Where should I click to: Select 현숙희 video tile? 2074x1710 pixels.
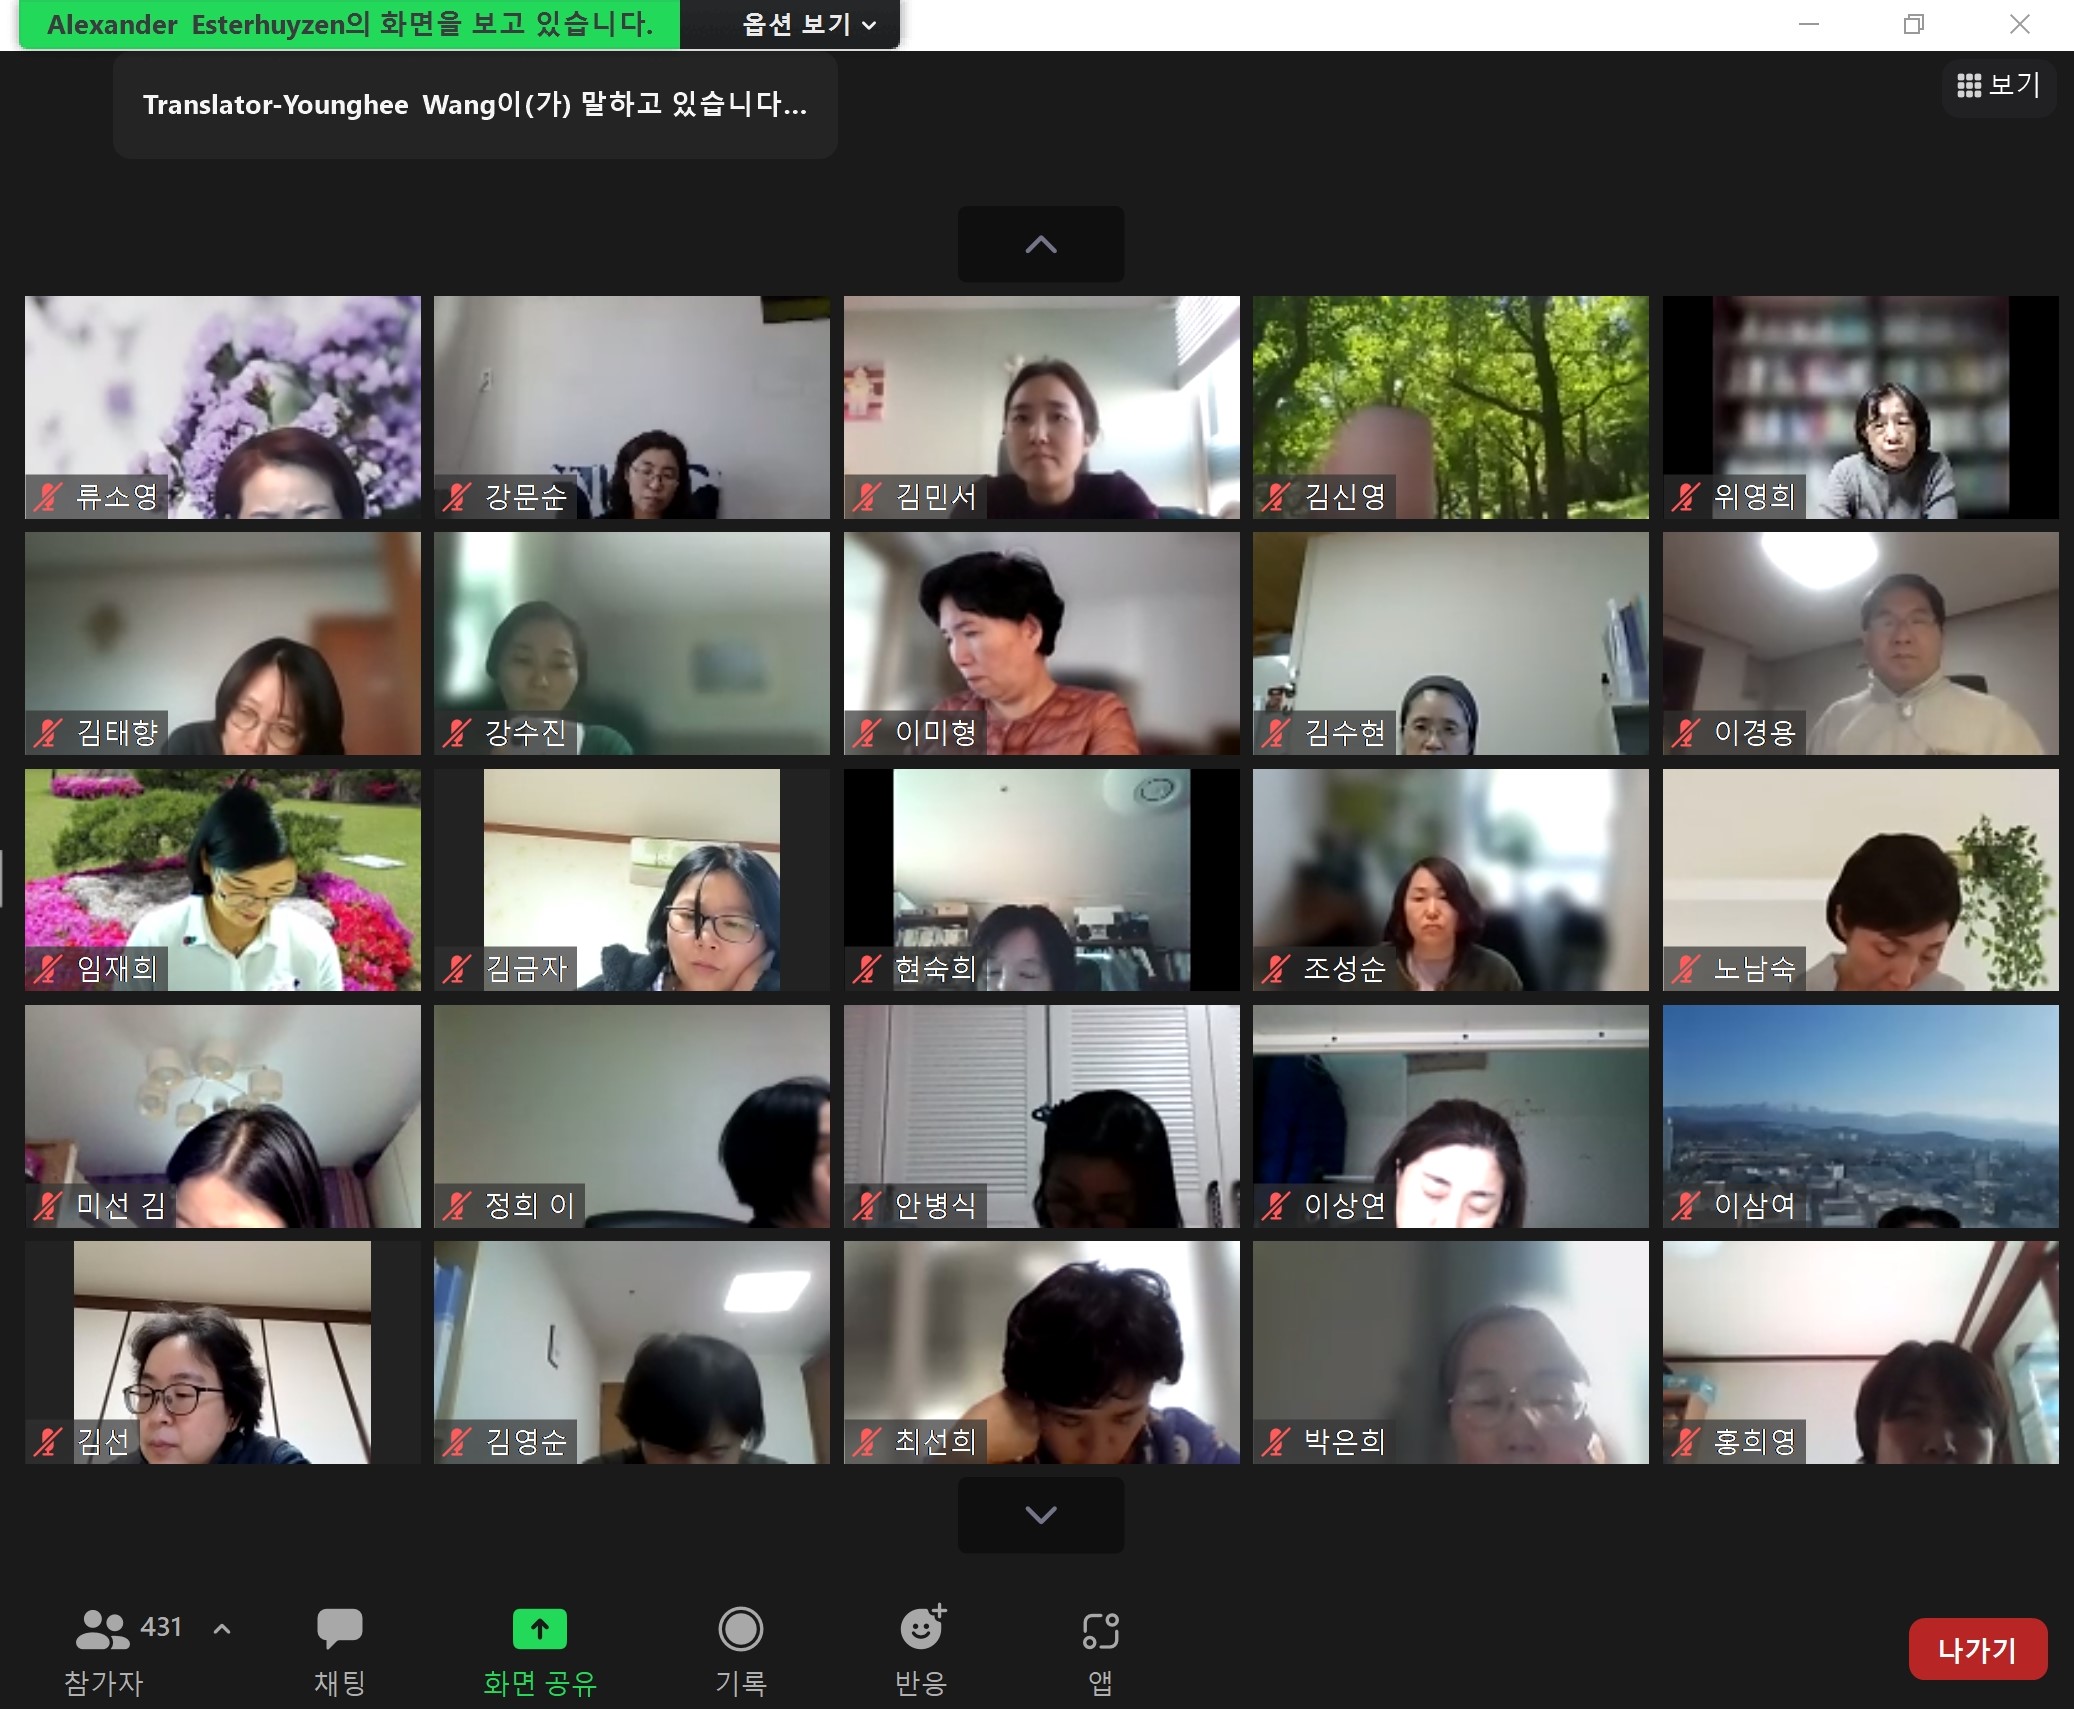(1042, 880)
